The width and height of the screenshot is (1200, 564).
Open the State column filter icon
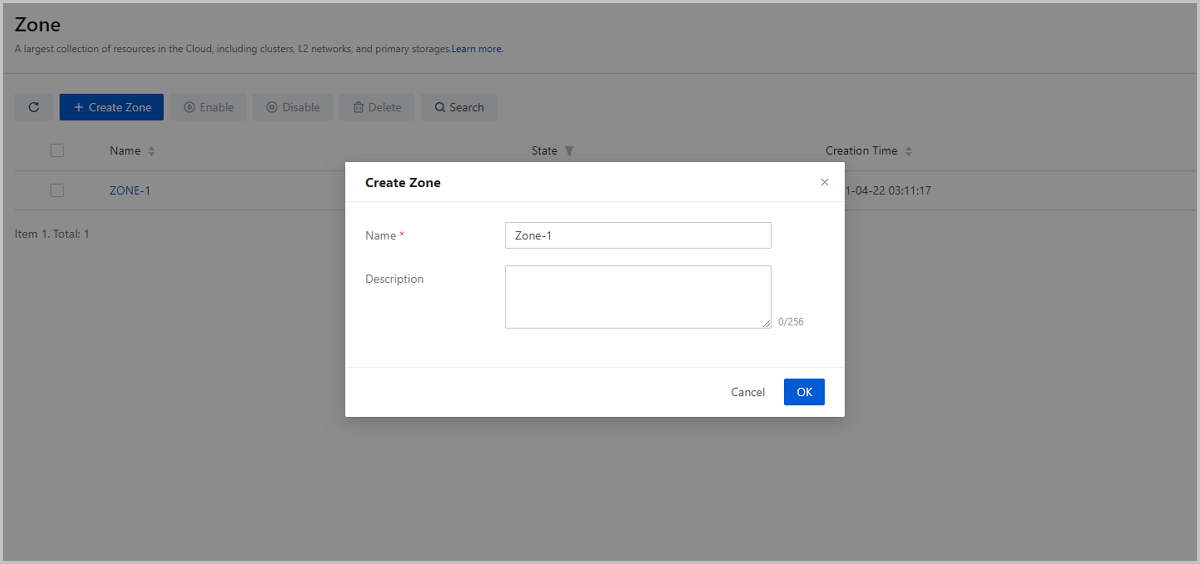[569, 151]
